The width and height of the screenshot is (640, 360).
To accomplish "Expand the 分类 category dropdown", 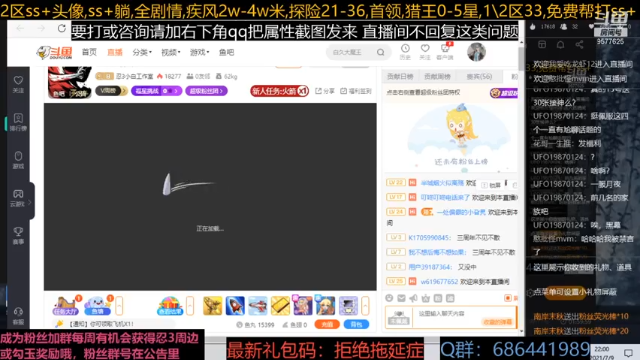I will click(142, 52).
